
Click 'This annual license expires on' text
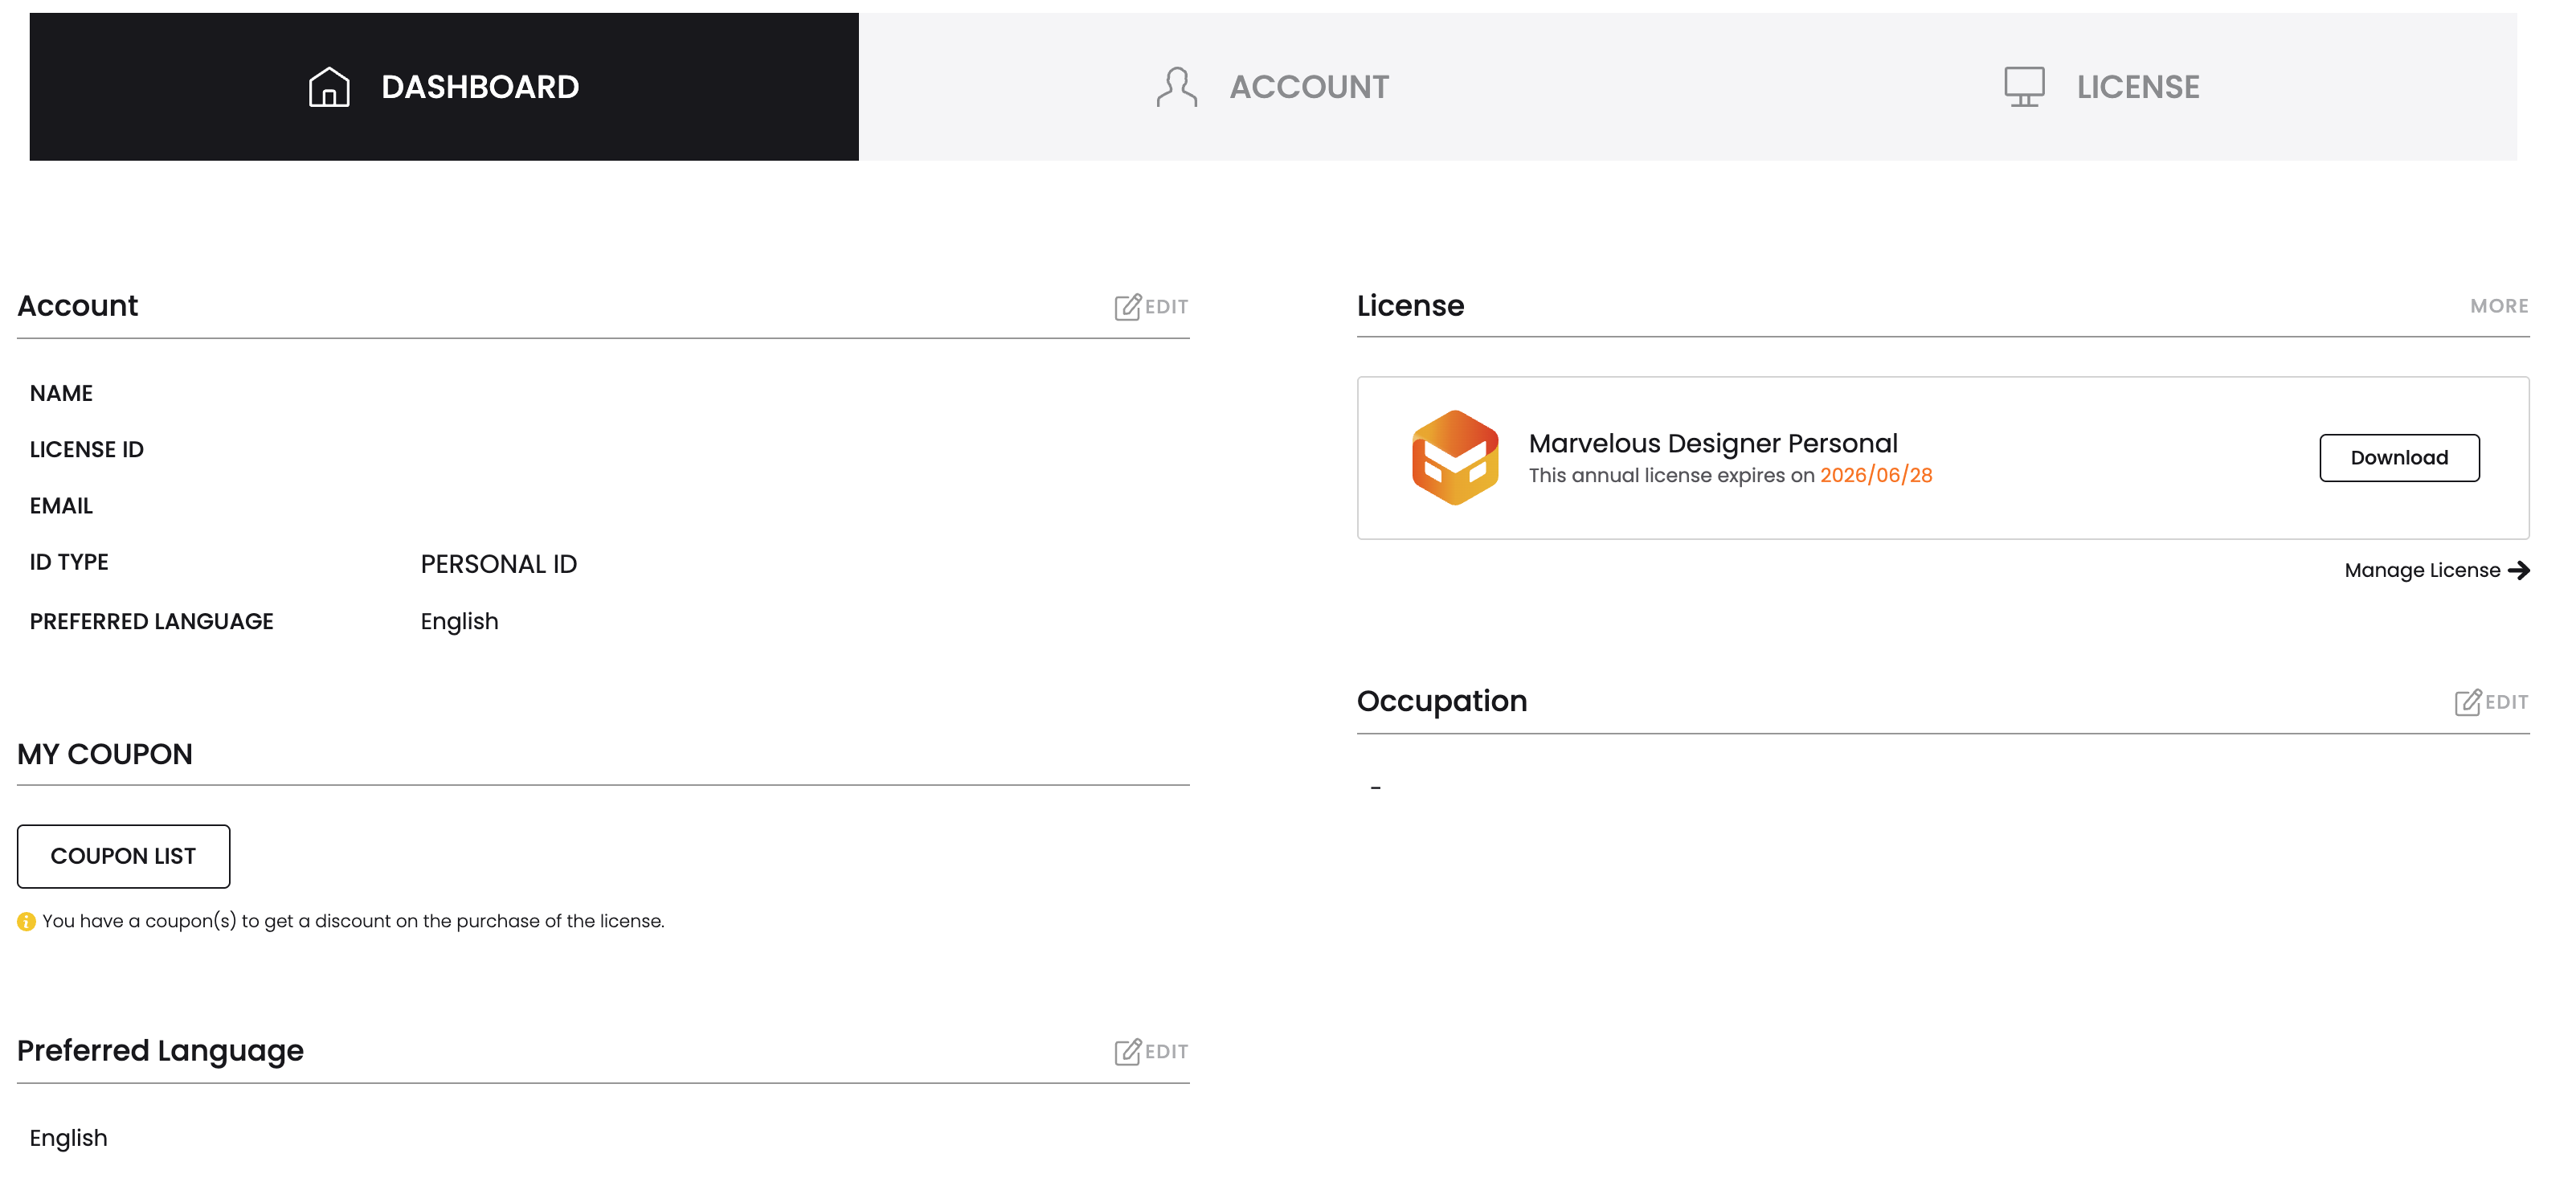point(1671,475)
